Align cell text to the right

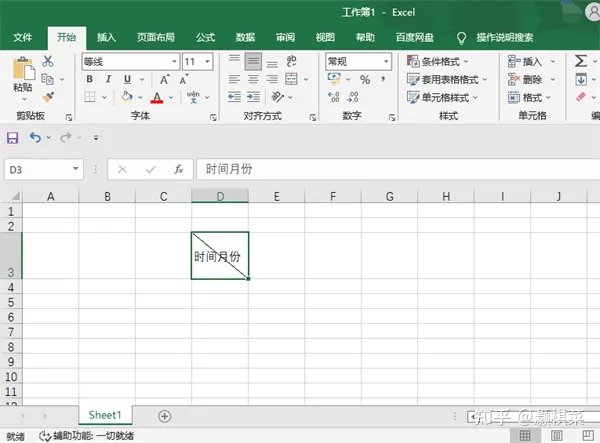pos(272,79)
